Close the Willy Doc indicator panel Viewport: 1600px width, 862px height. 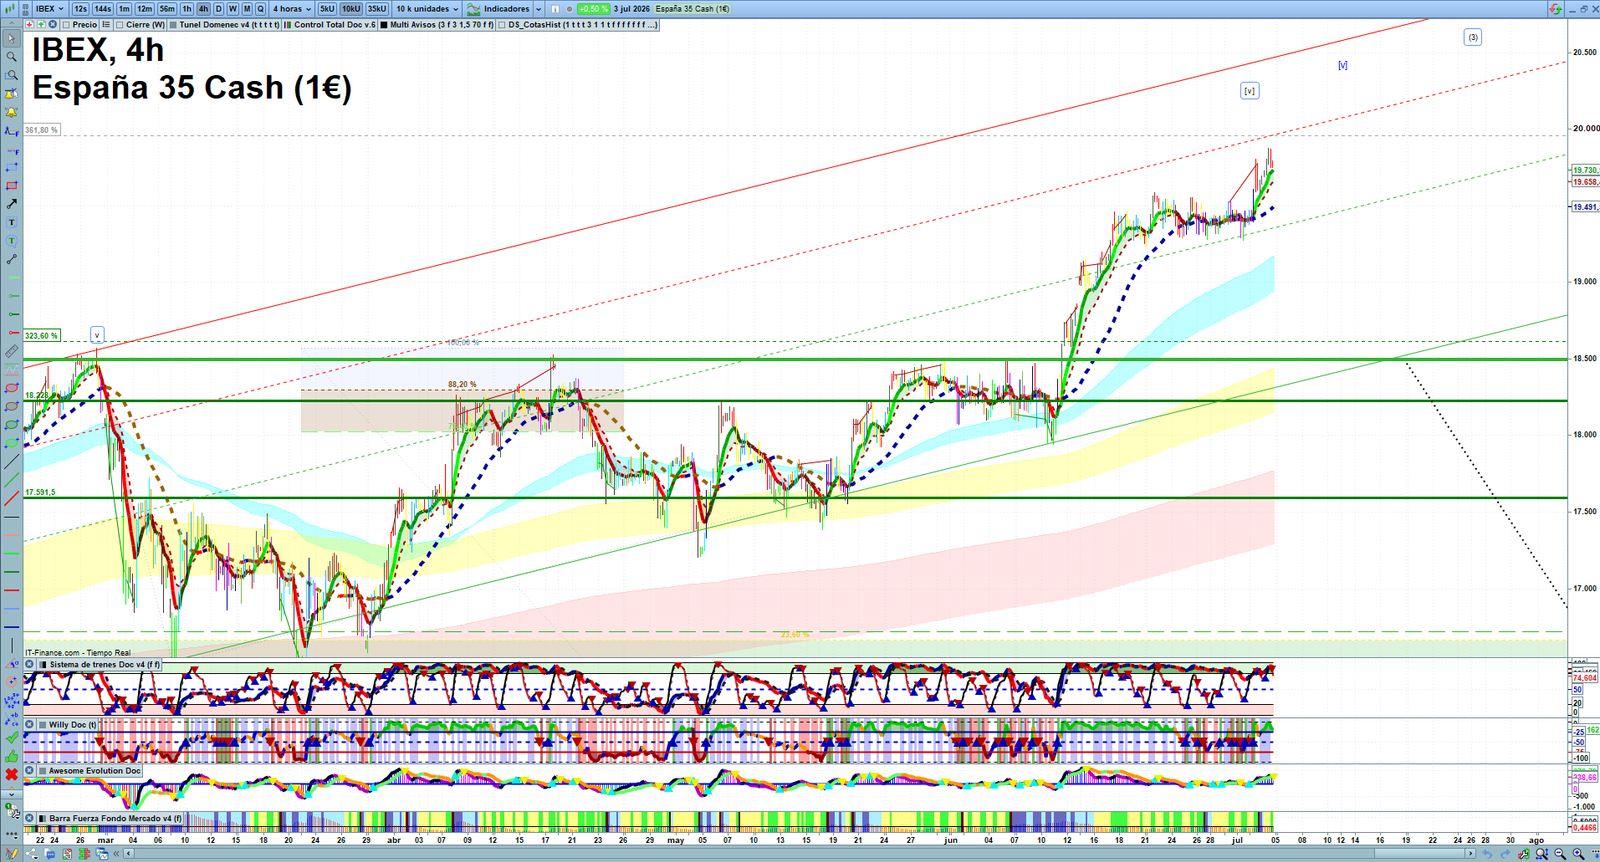coord(29,724)
